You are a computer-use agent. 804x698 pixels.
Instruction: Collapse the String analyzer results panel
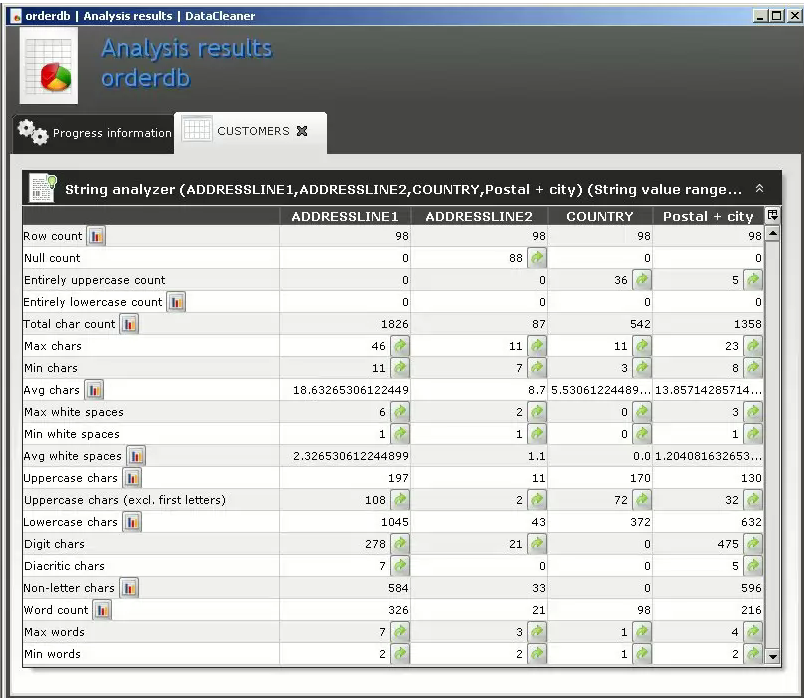(760, 188)
